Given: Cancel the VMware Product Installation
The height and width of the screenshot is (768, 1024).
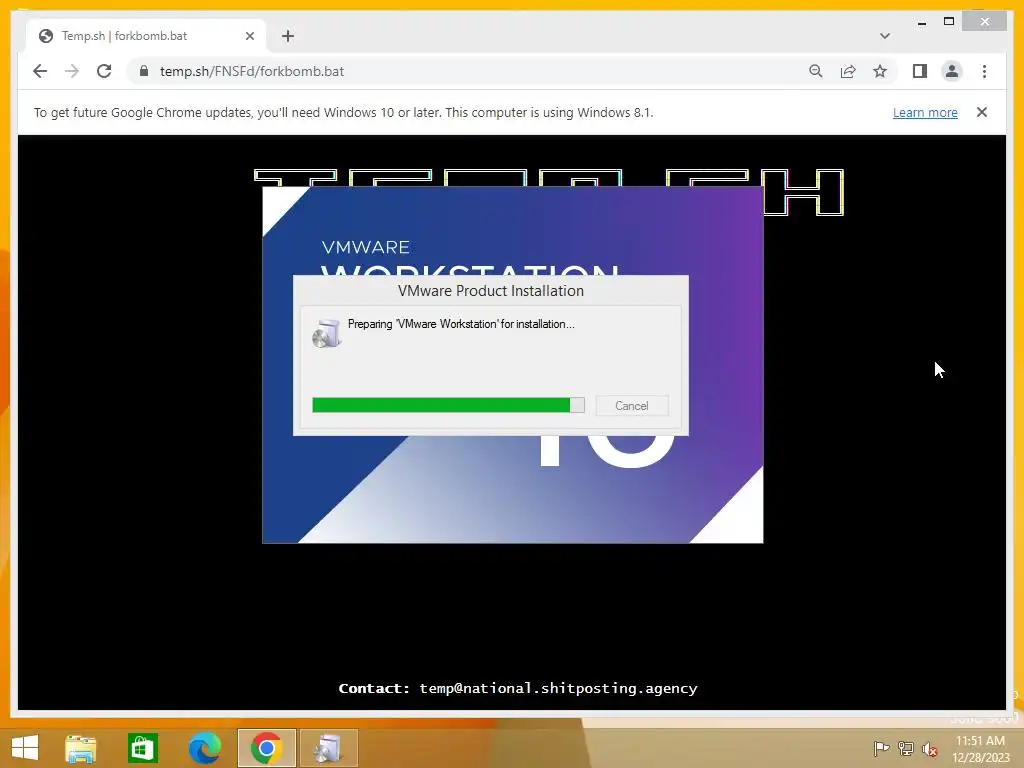Looking at the screenshot, I should click(x=632, y=406).
